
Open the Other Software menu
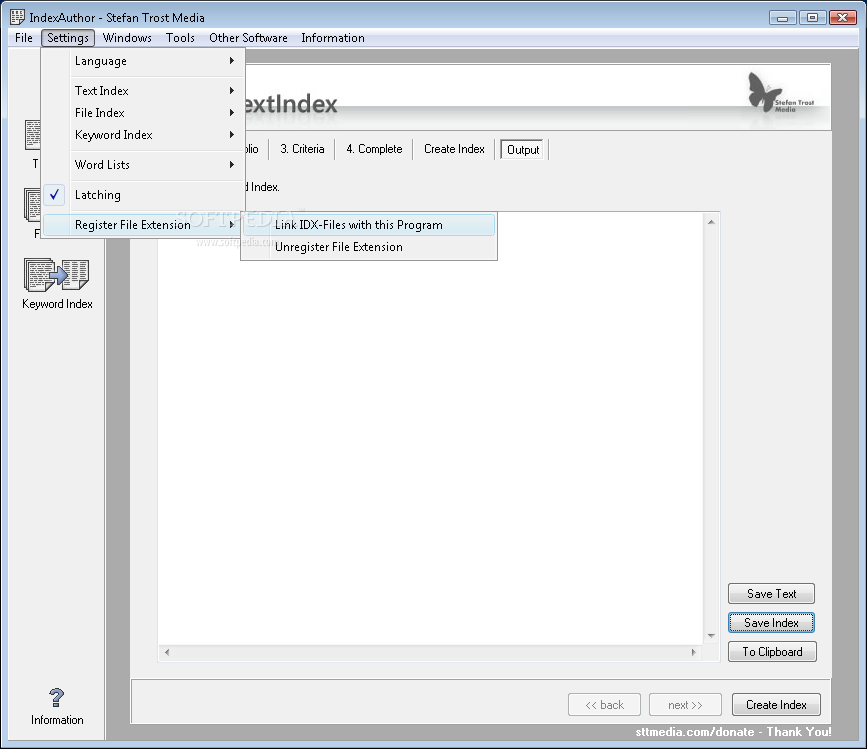248,38
